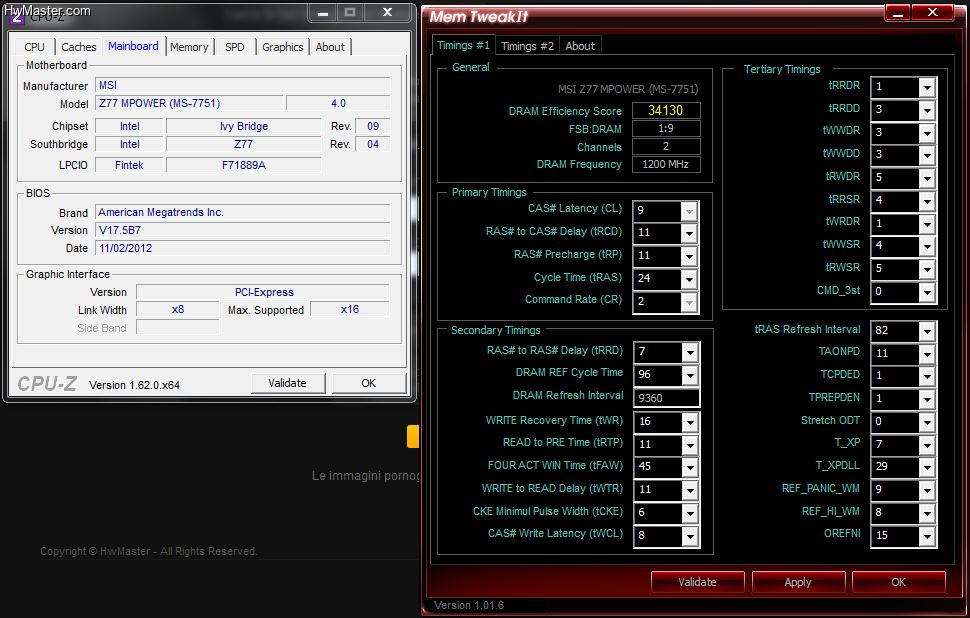
Task: Open the tWWSR tertiary timing dropdown
Action: tap(927, 246)
